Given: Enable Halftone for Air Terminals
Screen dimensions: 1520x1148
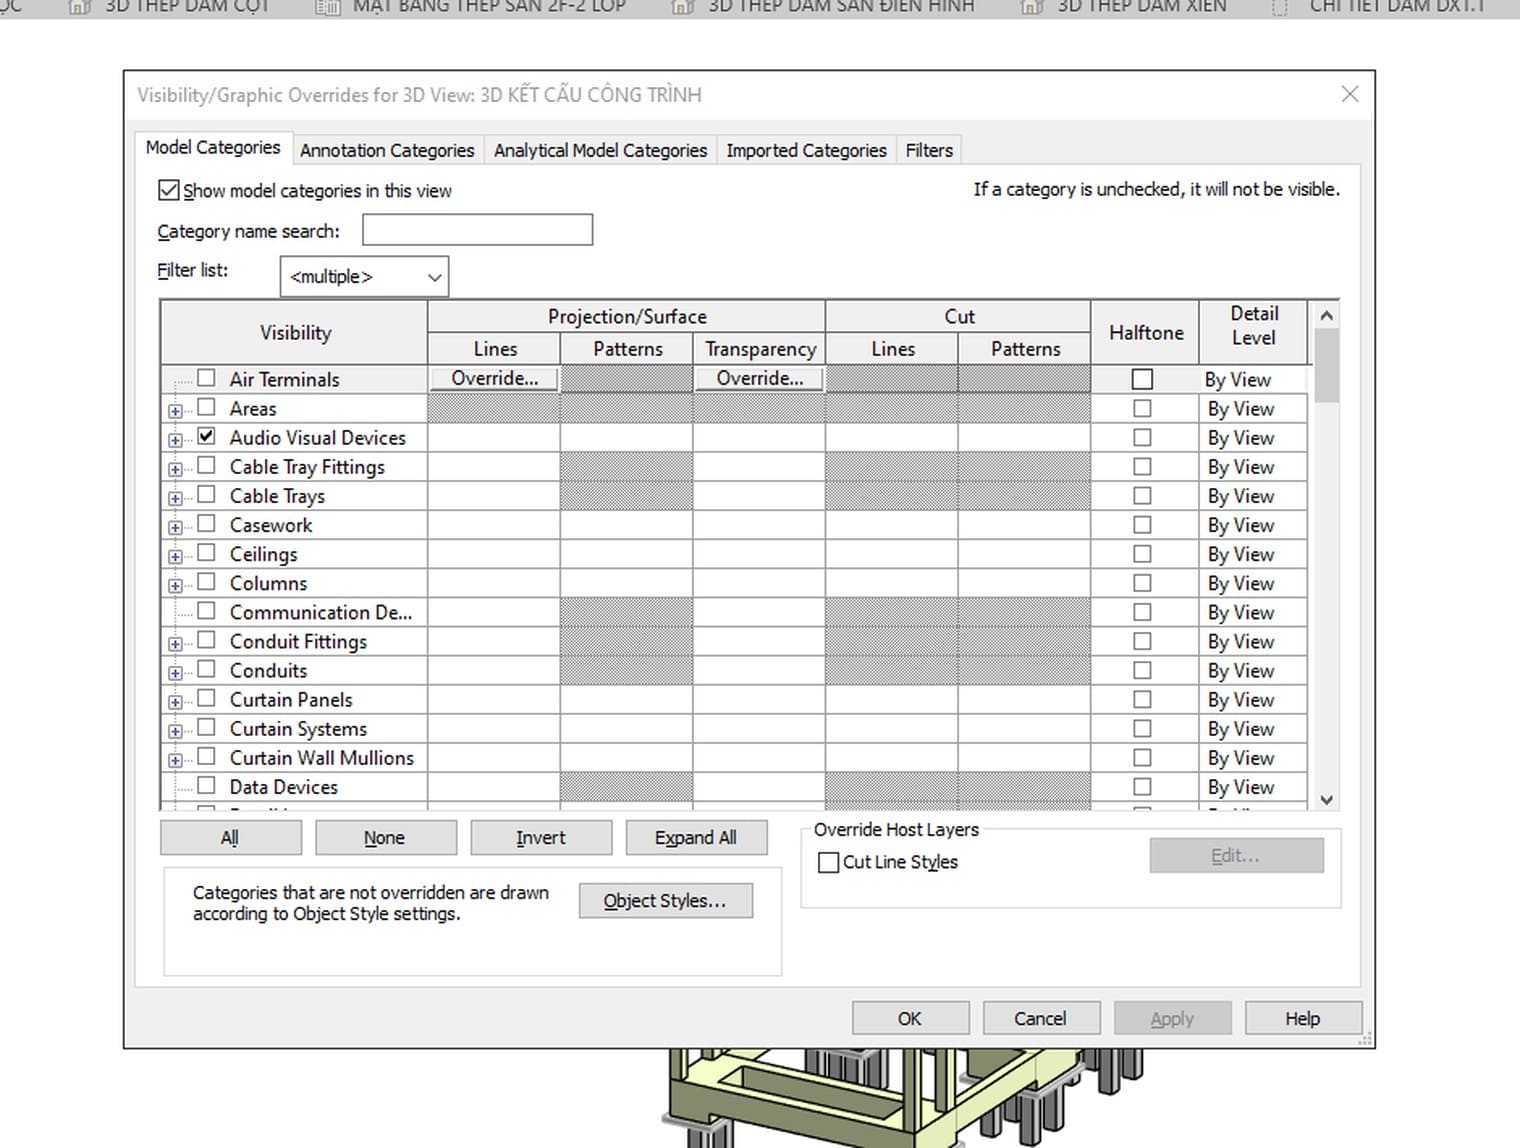Looking at the screenshot, I should (x=1142, y=379).
